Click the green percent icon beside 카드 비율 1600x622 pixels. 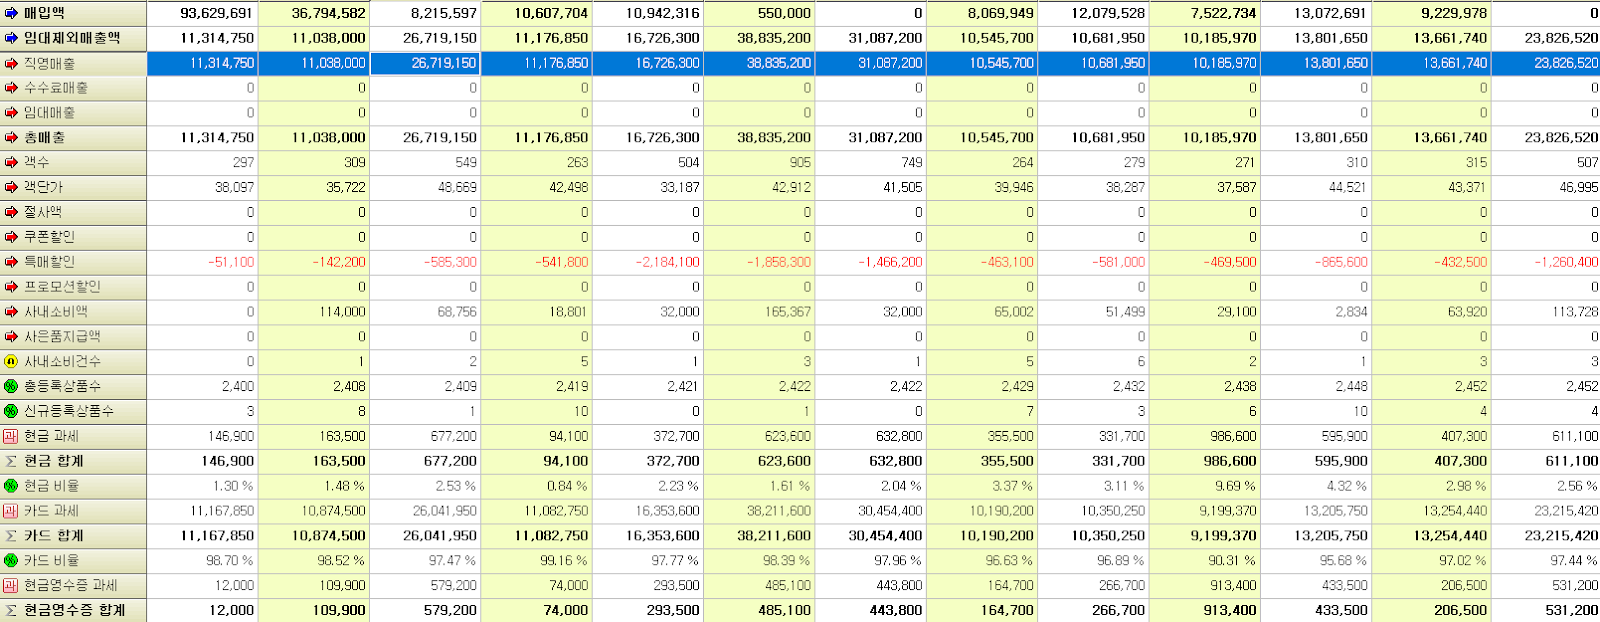click(x=11, y=560)
